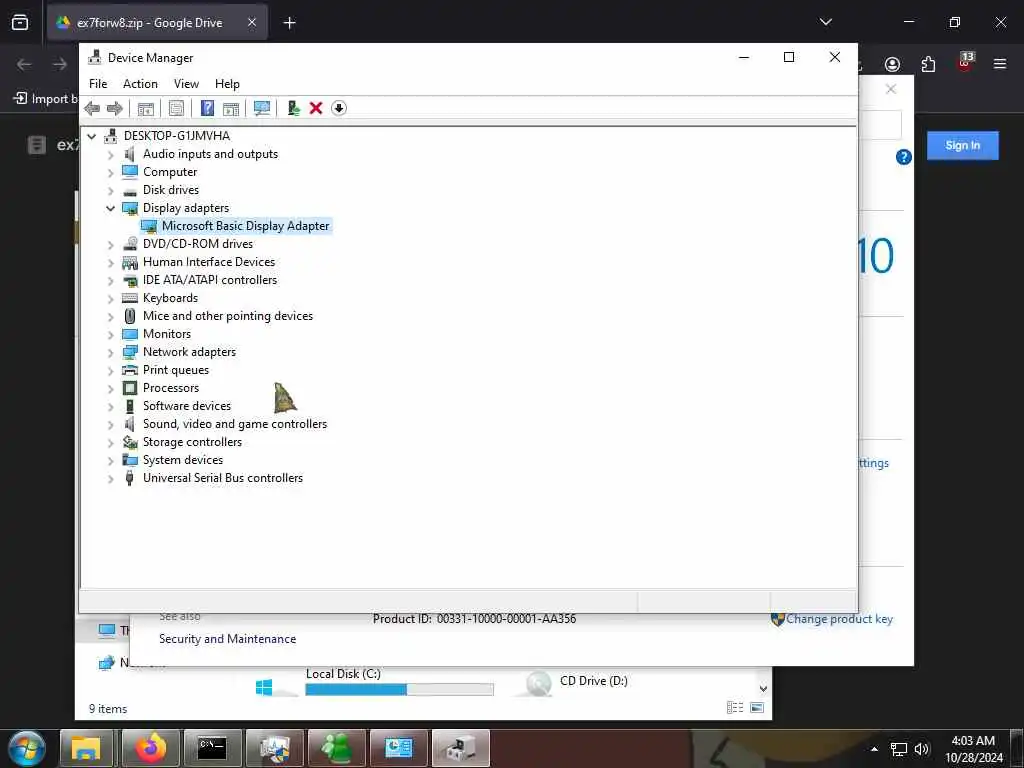Click the Processors chip icon
The height and width of the screenshot is (768, 1024).
point(130,388)
